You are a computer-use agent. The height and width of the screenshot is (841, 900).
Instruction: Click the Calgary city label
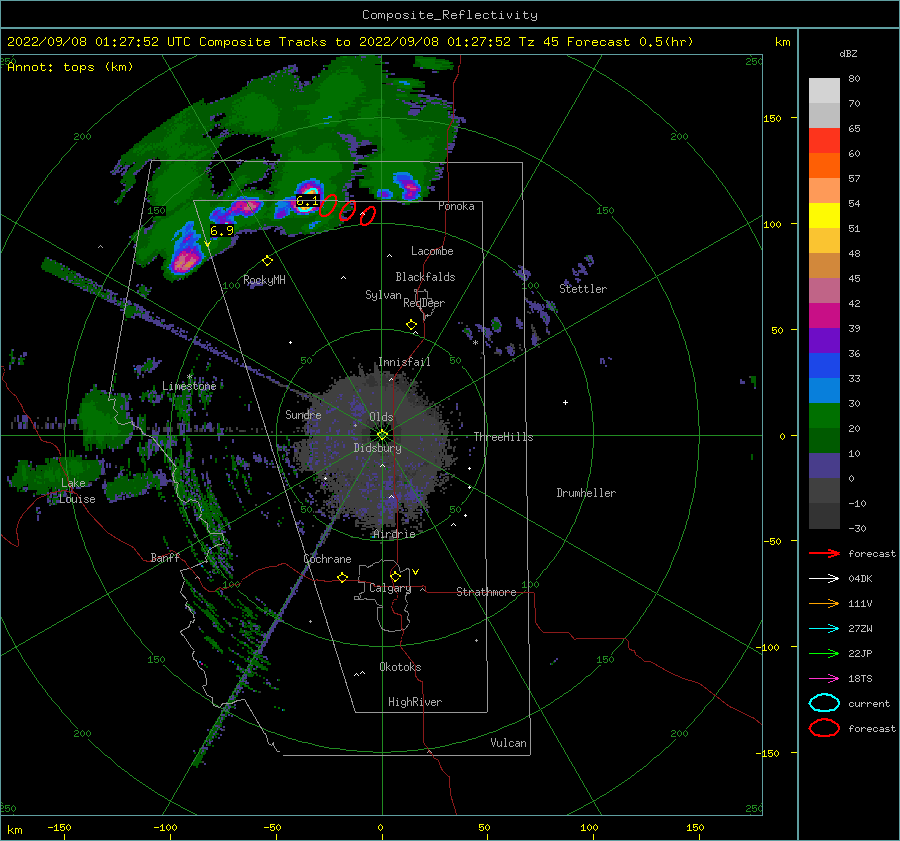(x=390, y=588)
